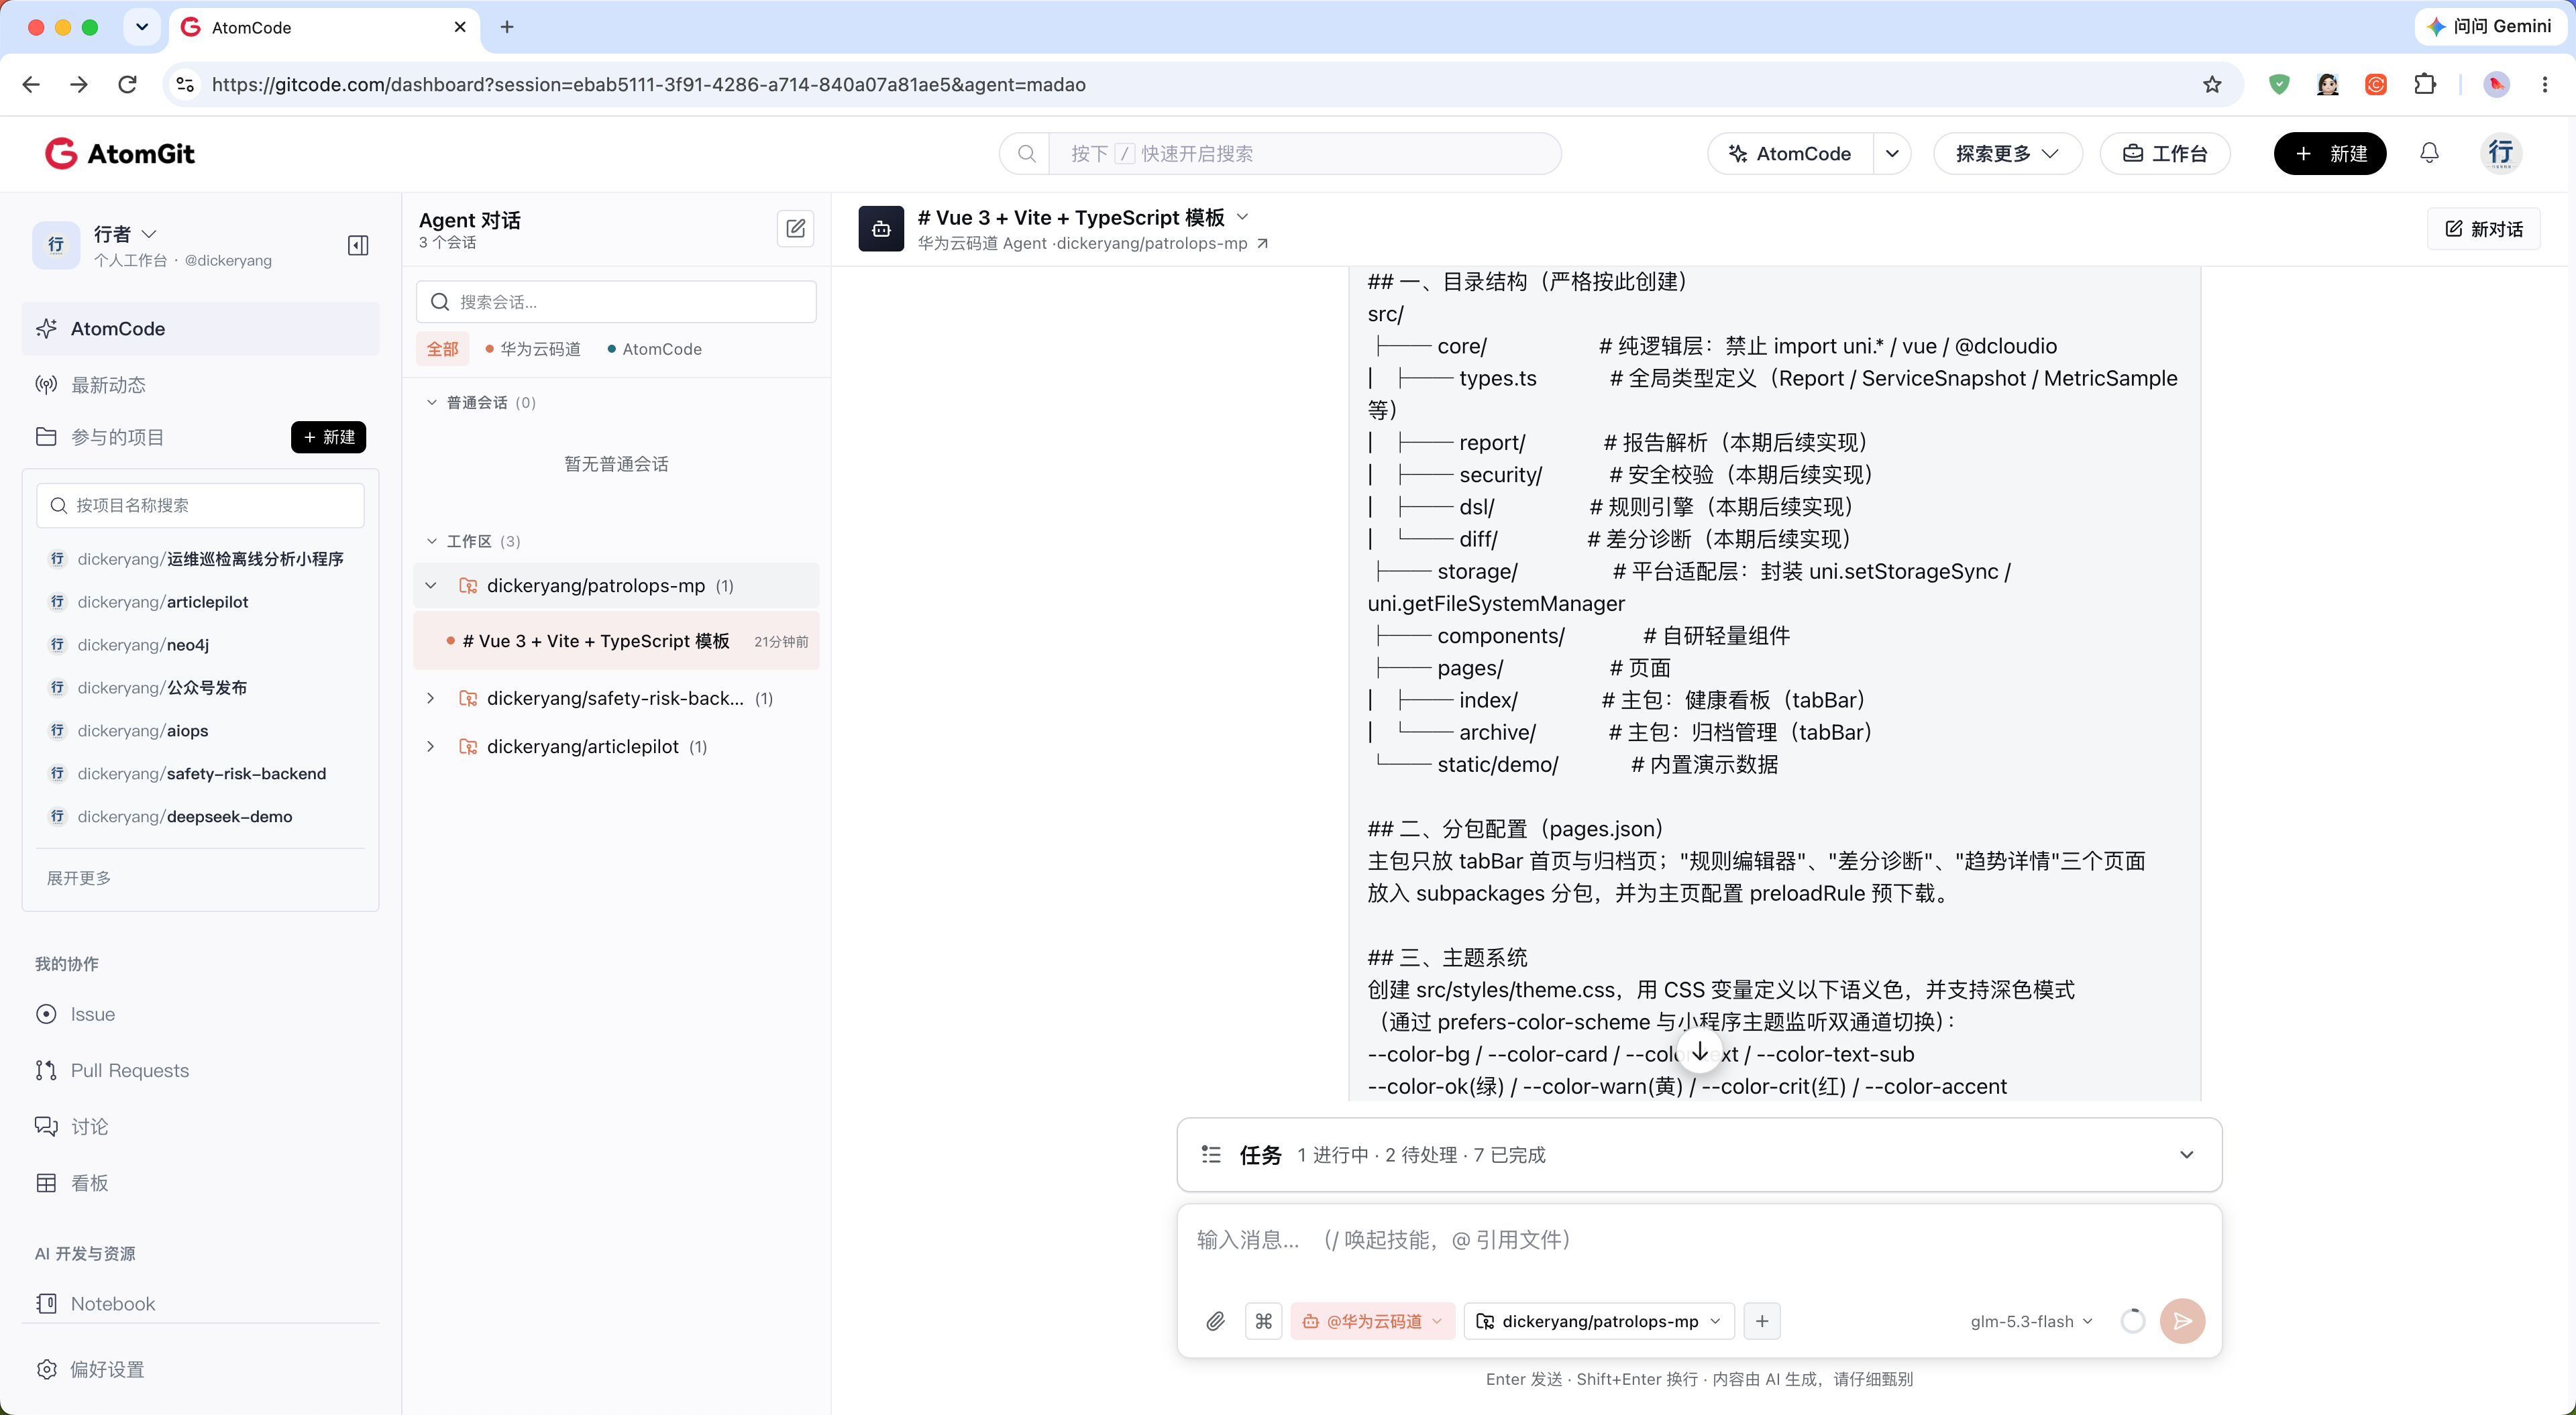Bookmark this page with the star icon
Screen dimensions: 2576x1415
click(2212, 85)
